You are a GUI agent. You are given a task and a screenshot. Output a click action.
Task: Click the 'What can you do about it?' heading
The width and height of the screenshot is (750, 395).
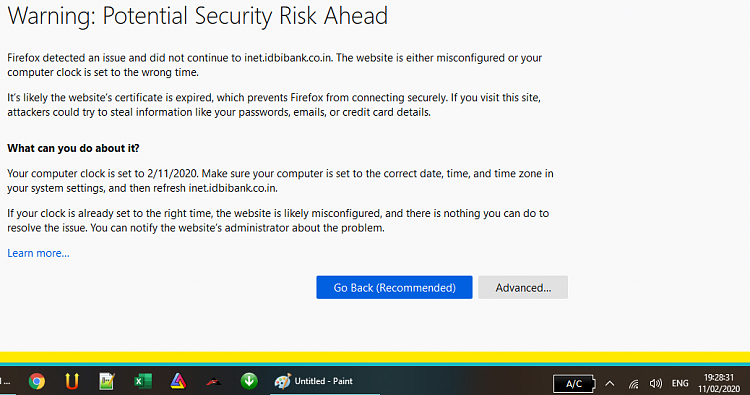73,148
